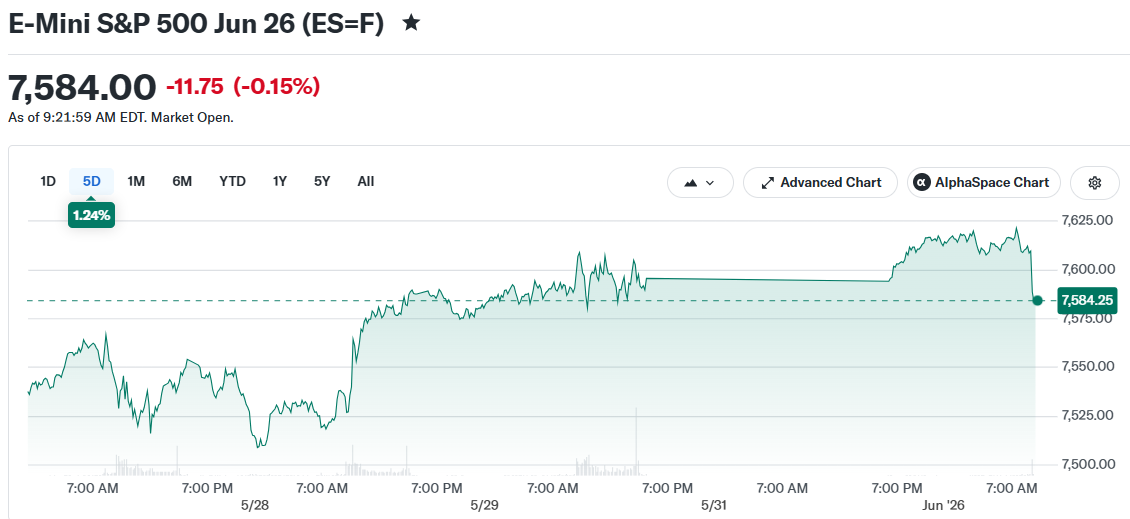Click the 5/28 date axis label

(x=255, y=505)
